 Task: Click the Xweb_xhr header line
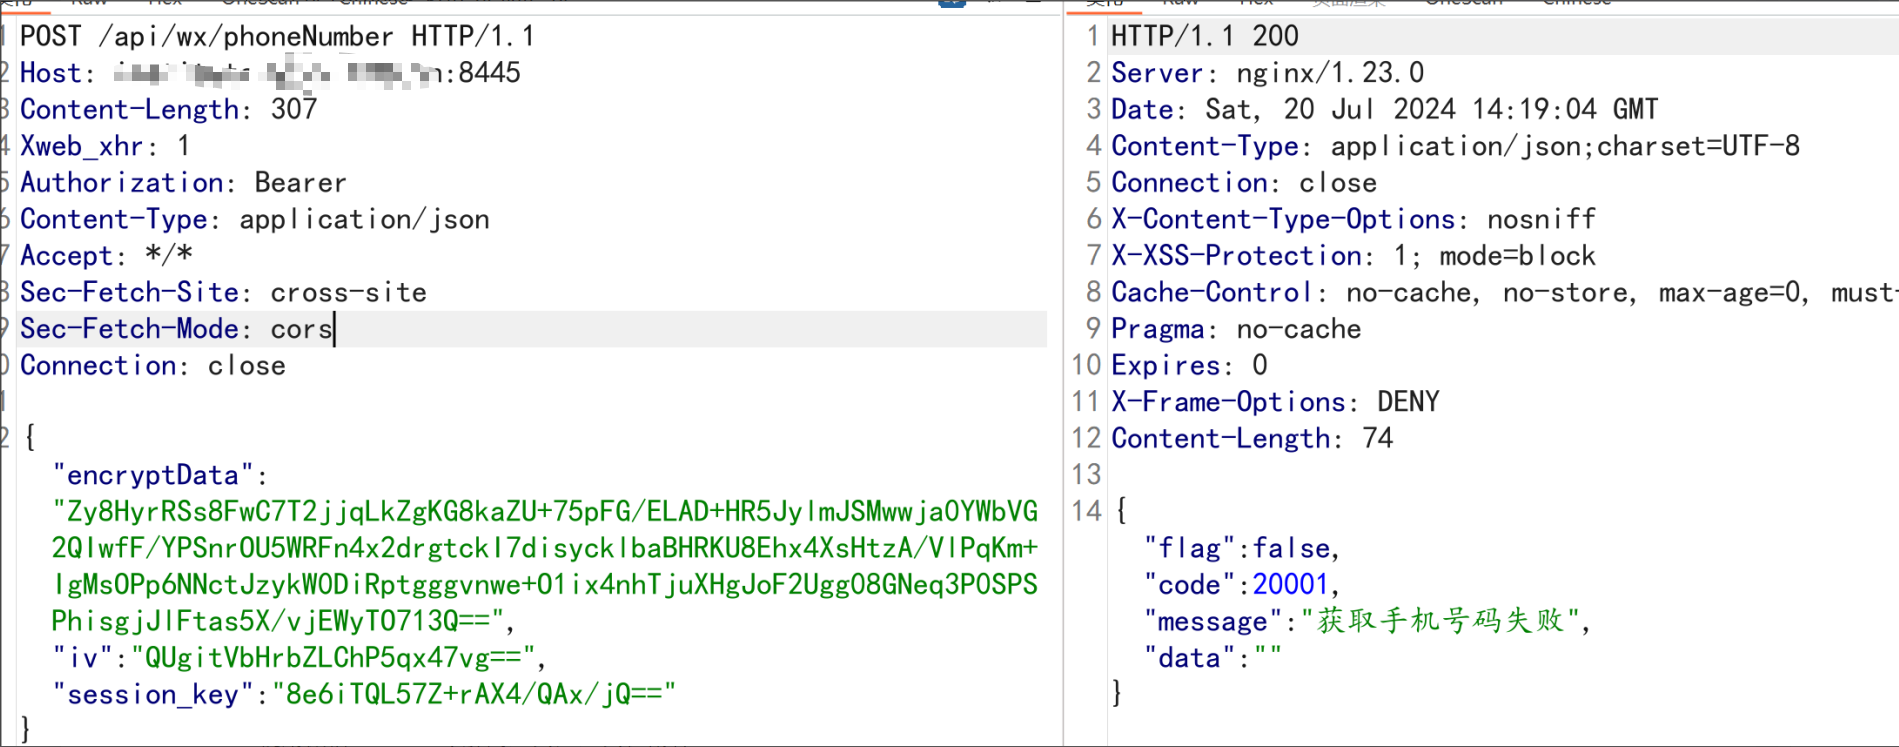(x=104, y=146)
